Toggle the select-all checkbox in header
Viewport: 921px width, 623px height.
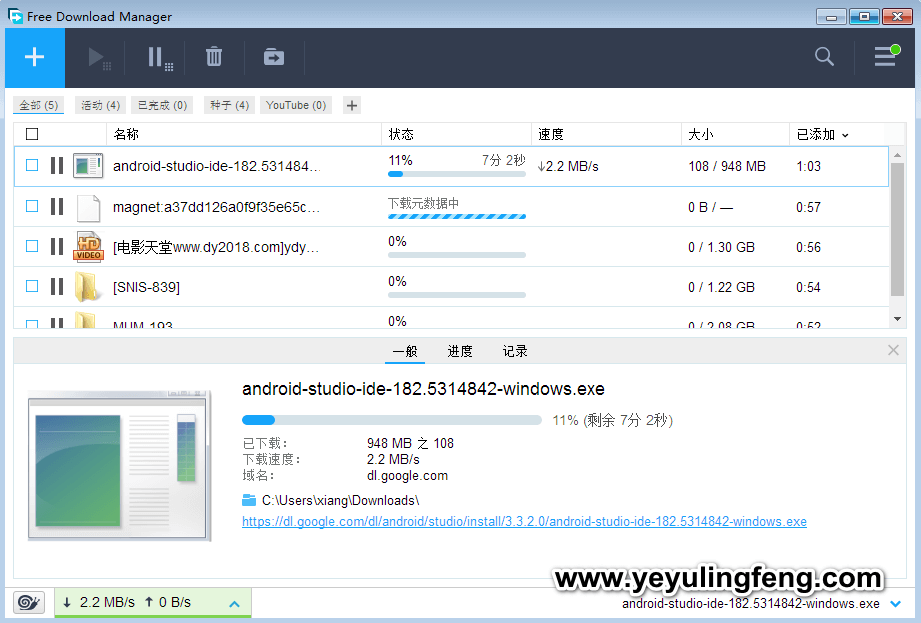32,134
